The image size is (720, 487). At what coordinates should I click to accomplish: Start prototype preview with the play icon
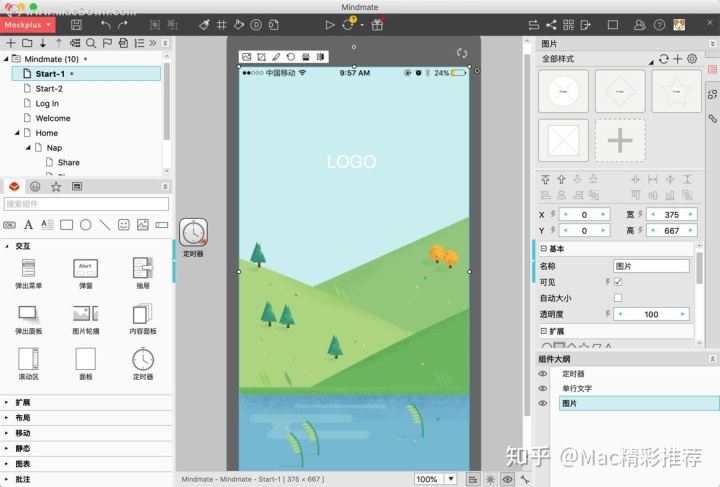(330, 25)
